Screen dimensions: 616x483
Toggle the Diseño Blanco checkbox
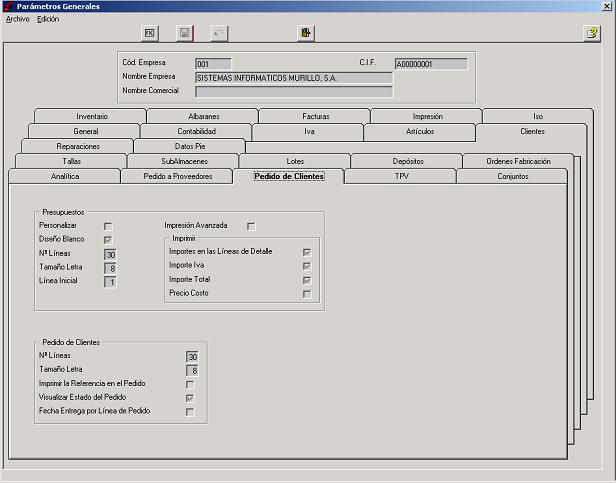108,240
